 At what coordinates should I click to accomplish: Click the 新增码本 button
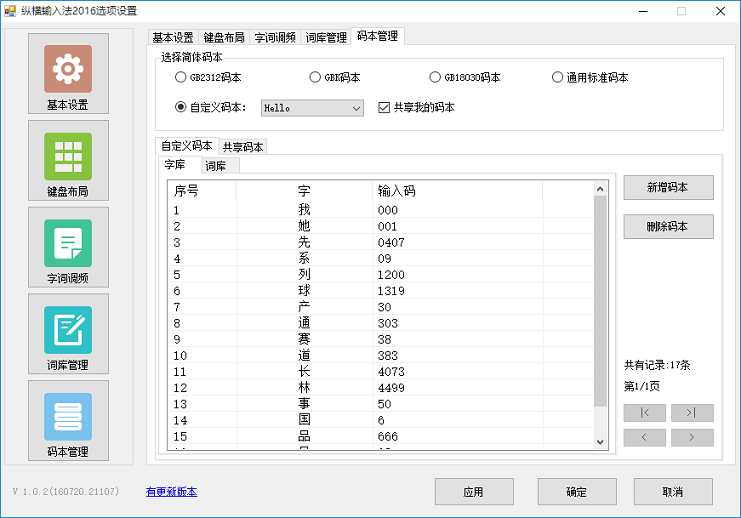668,187
